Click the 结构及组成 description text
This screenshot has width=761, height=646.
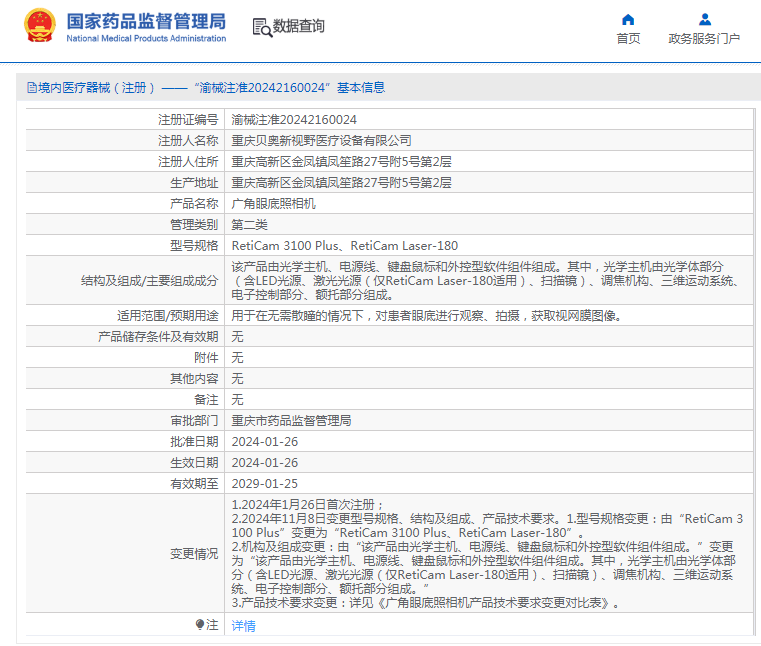(485, 281)
